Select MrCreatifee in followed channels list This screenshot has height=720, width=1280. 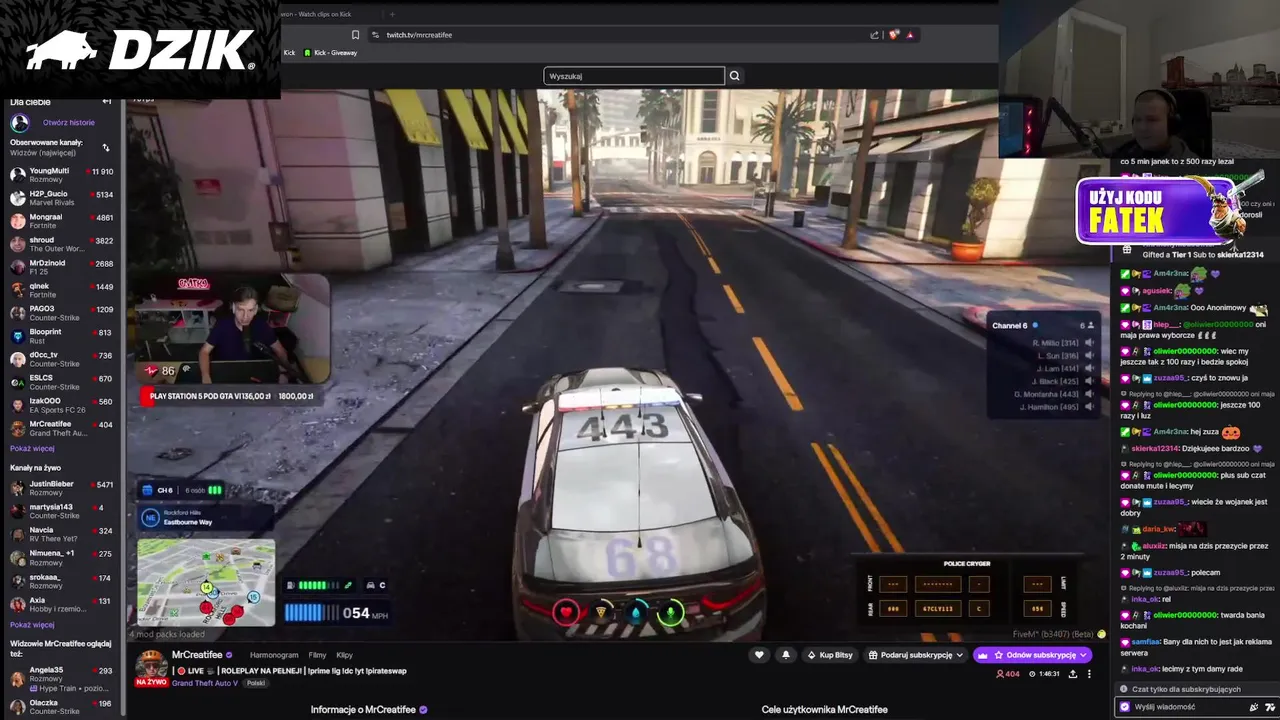pos(62,428)
